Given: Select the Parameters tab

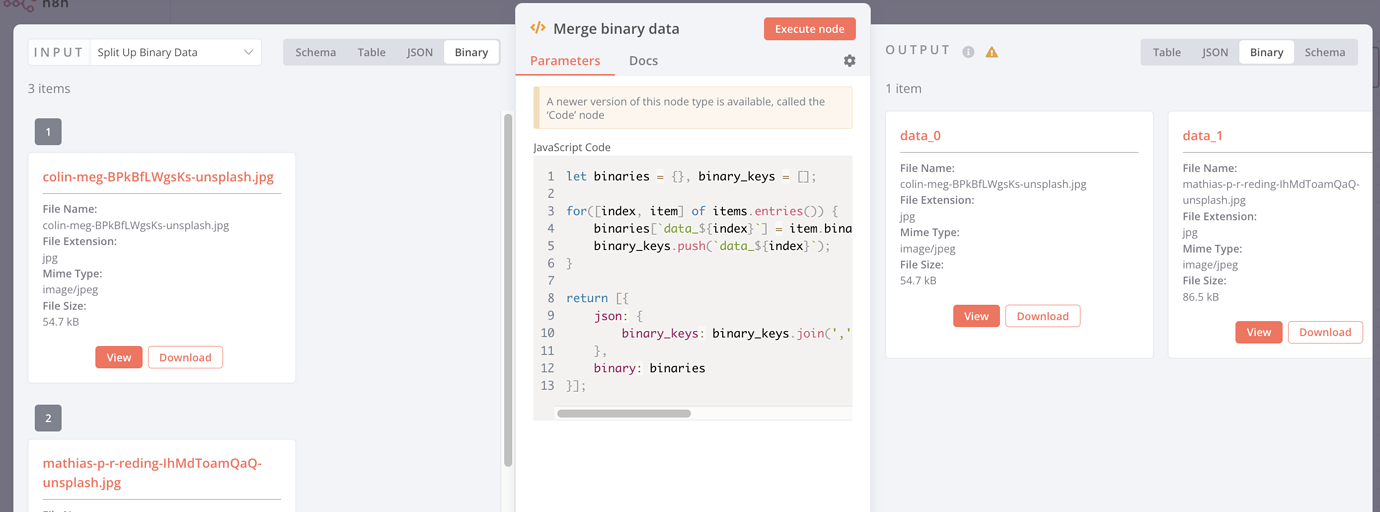Looking at the screenshot, I should pos(565,61).
